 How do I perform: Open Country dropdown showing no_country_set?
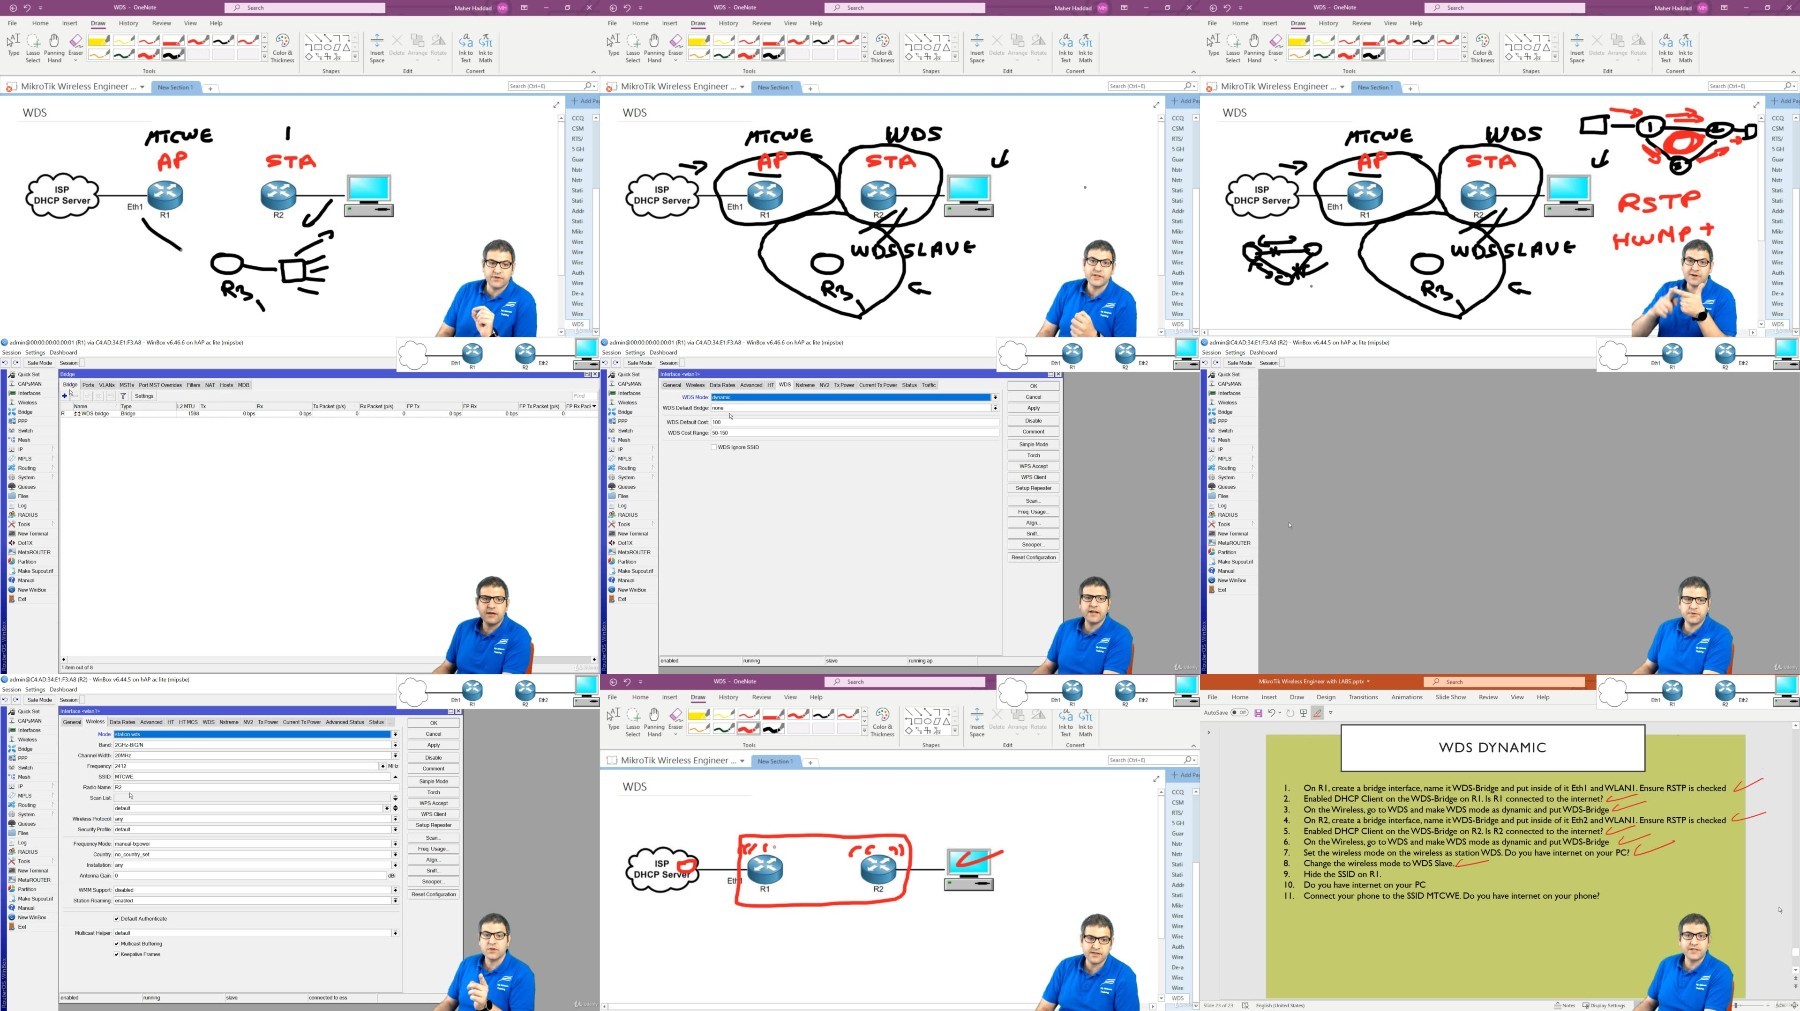395,854
